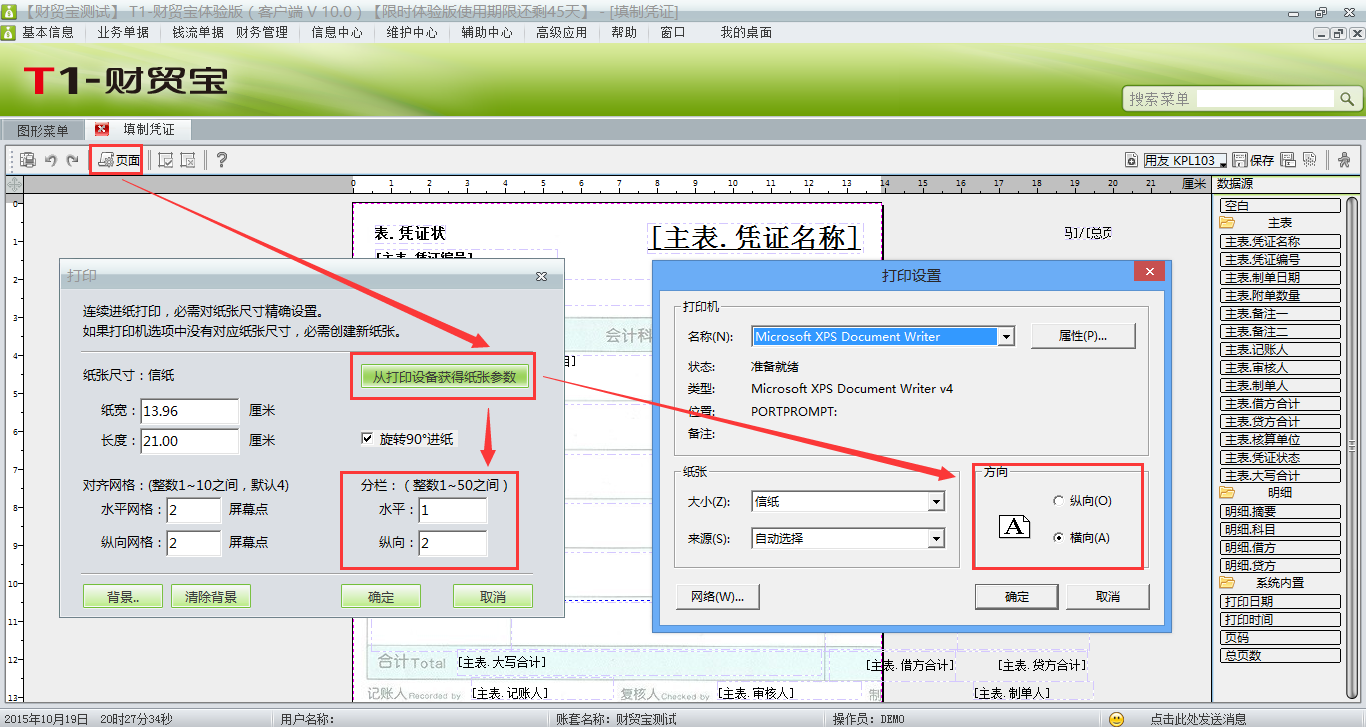
Task: Click the running person exit icon
Action: click(1343, 160)
